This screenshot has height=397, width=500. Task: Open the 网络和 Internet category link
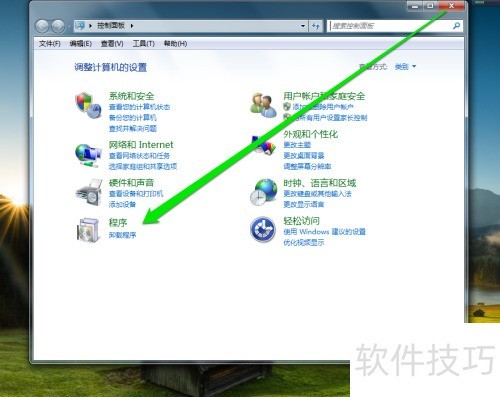[141, 145]
